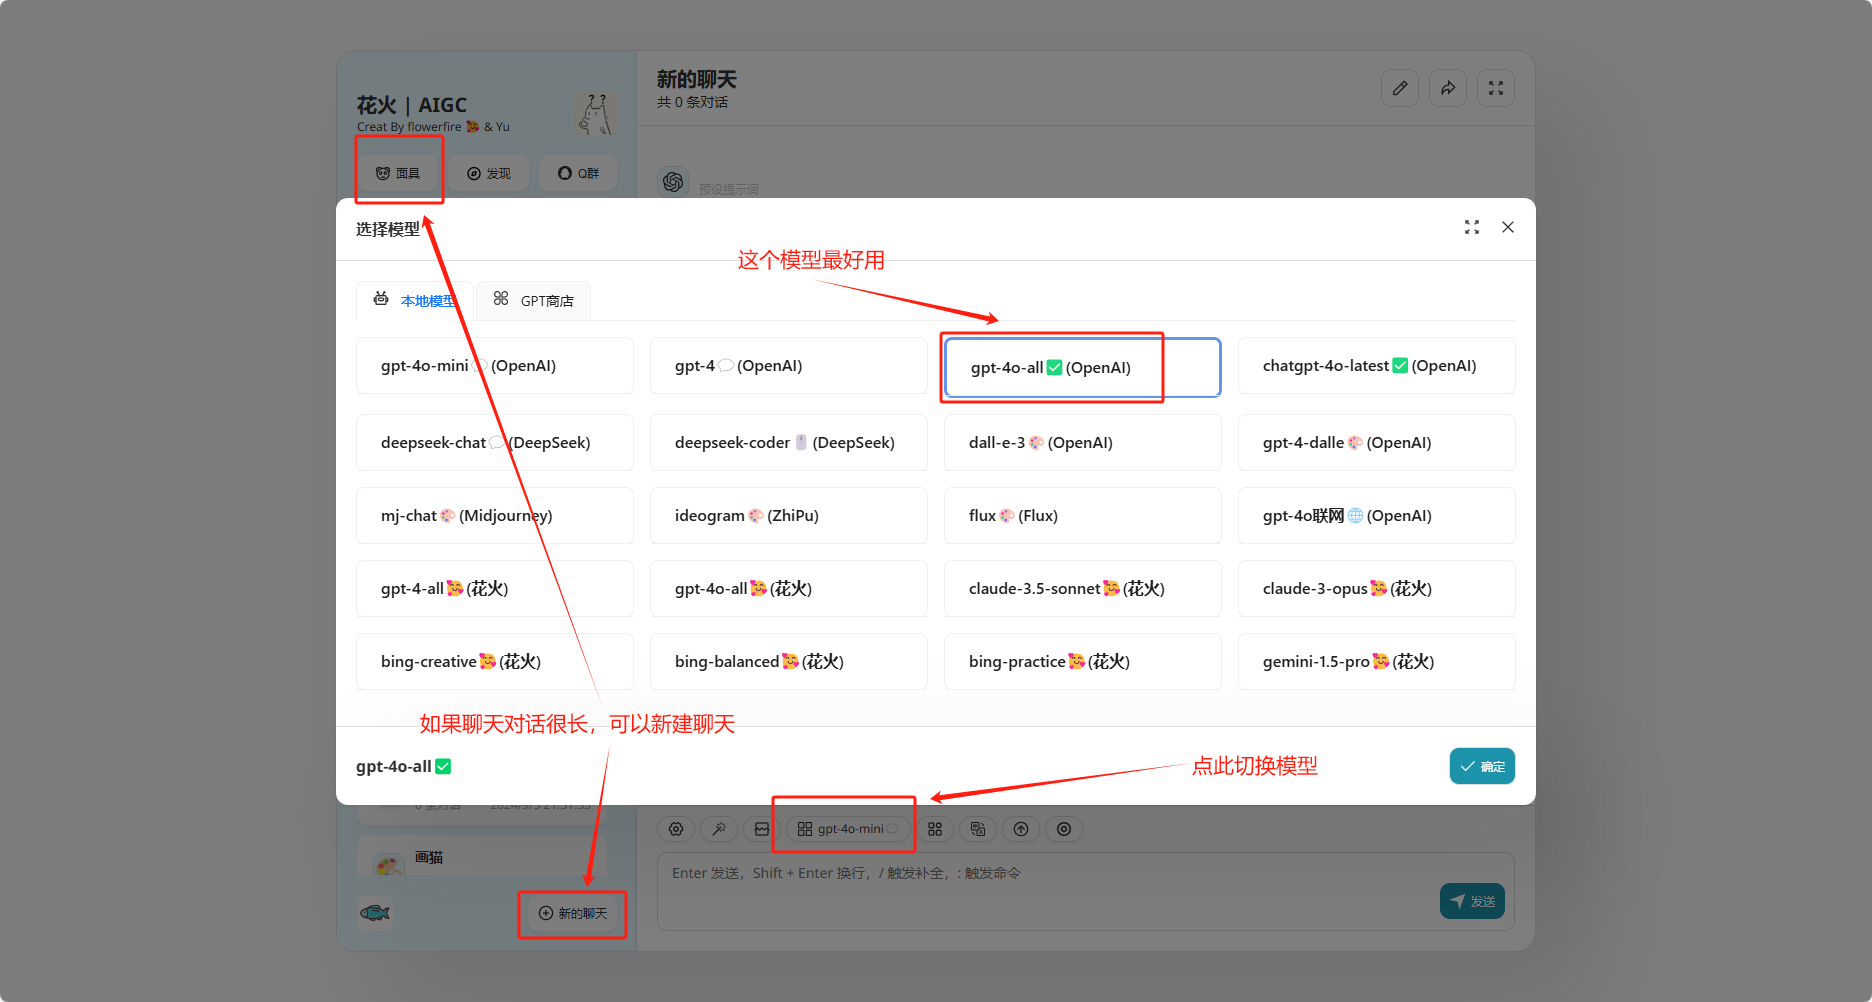Expand the model dialog with fullscreen icon
Image resolution: width=1872 pixels, height=1002 pixels.
point(1472,227)
